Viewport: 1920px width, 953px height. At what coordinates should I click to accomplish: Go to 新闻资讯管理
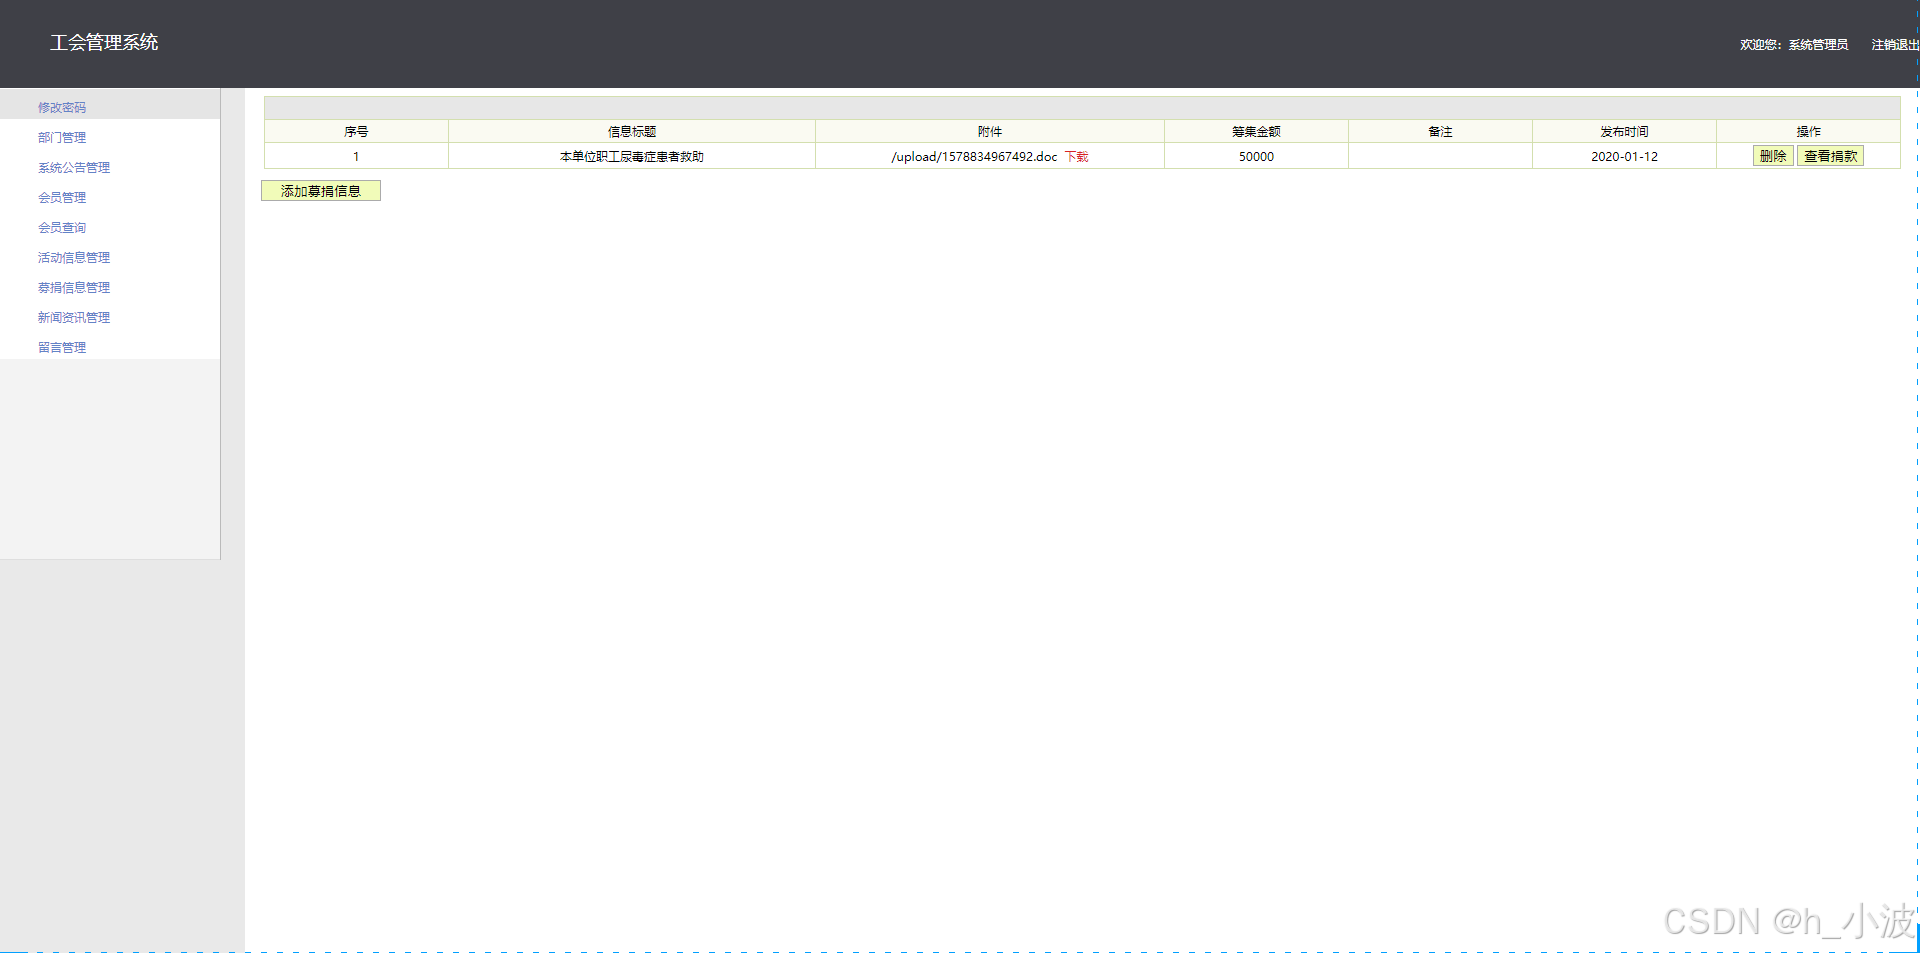[73, 317]
